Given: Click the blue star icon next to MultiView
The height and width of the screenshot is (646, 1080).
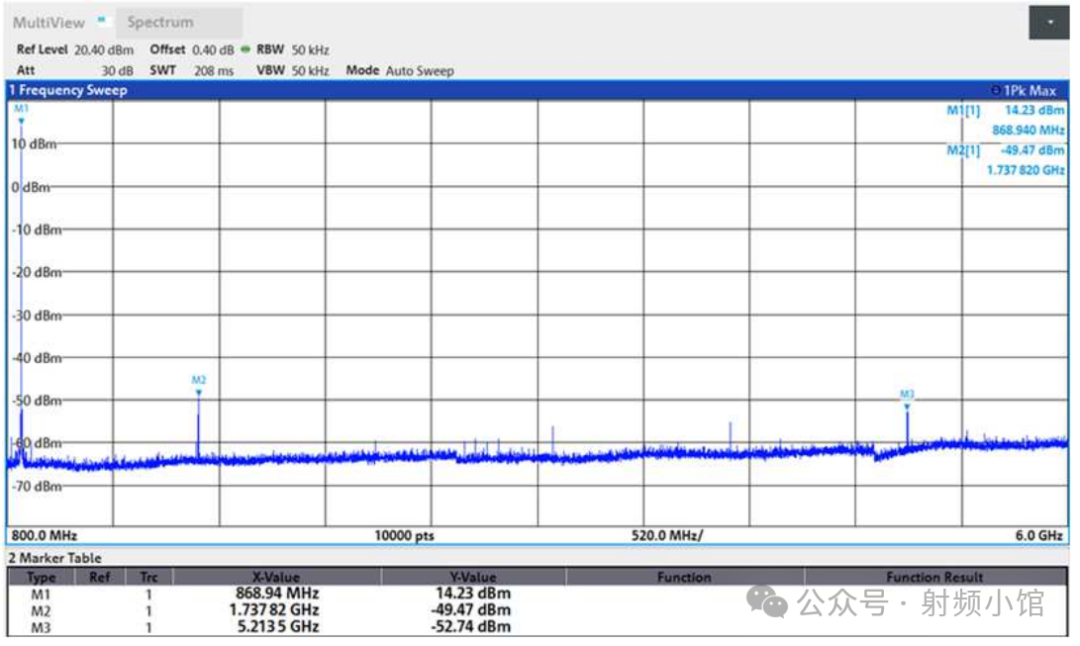Looking at the screenshot, I should click(x=101, y=20).
